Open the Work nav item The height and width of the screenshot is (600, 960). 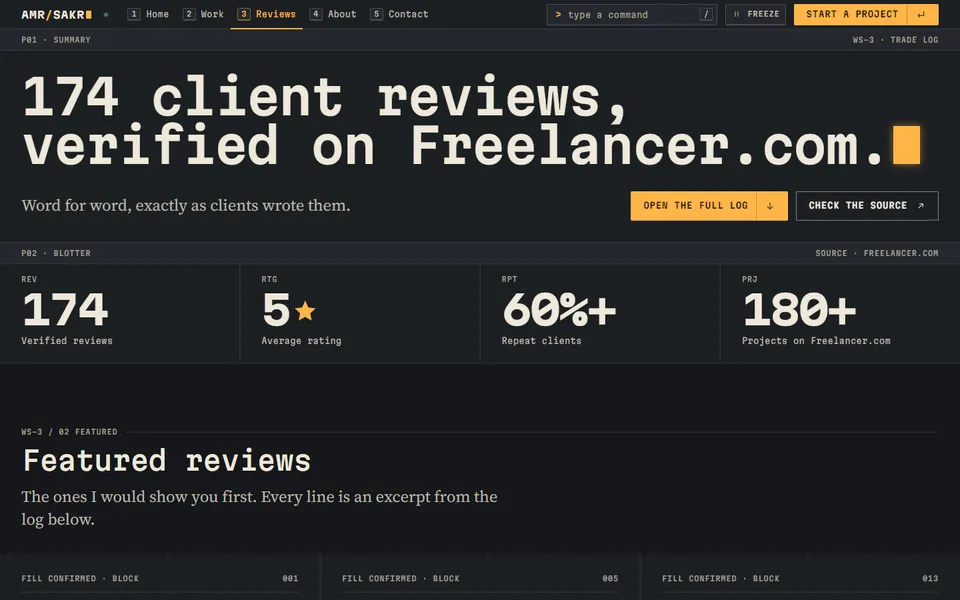pyautogui.click(x=203, y=14)
